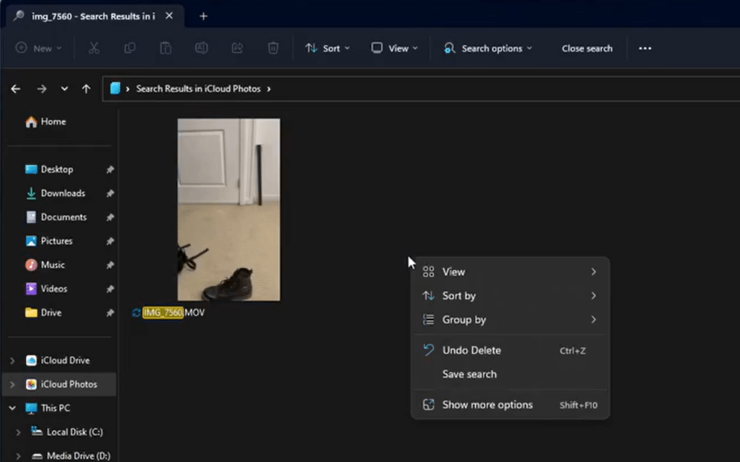This screenshot has width=740, height=462.
Task: Click the Close search button
Action: 587,48
